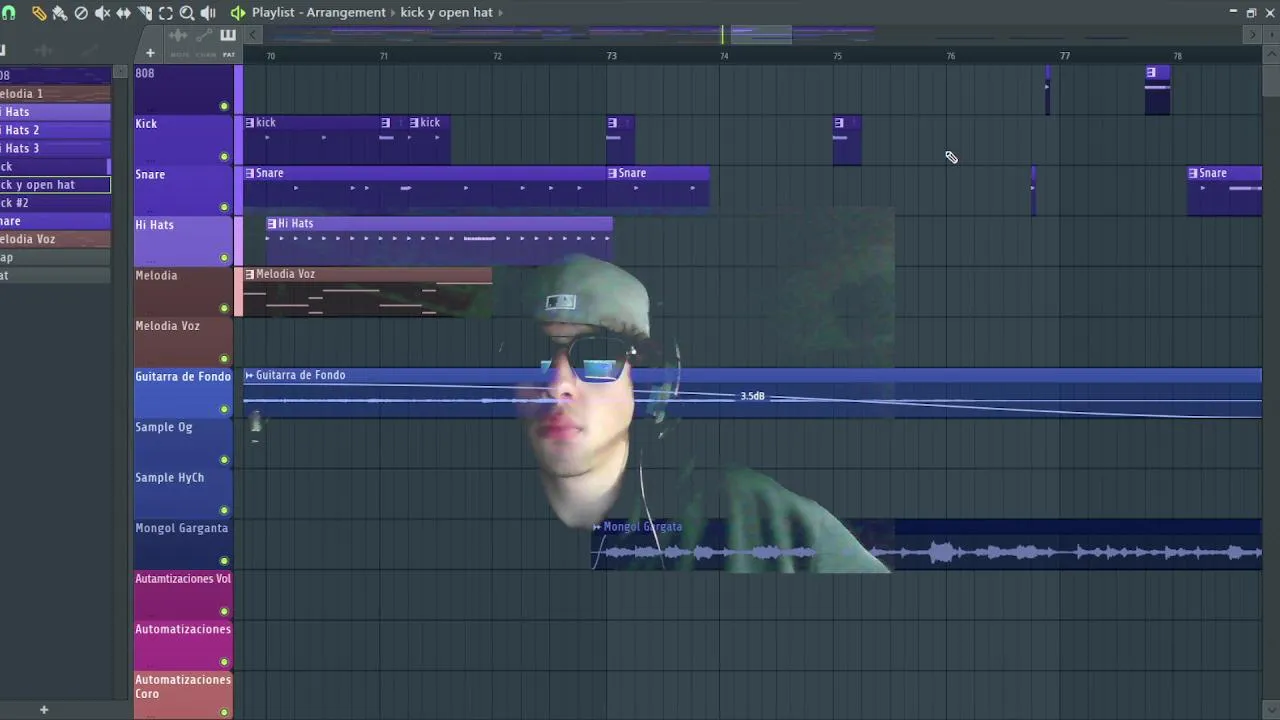Click bar 76 on the timeline ruler

951,56
